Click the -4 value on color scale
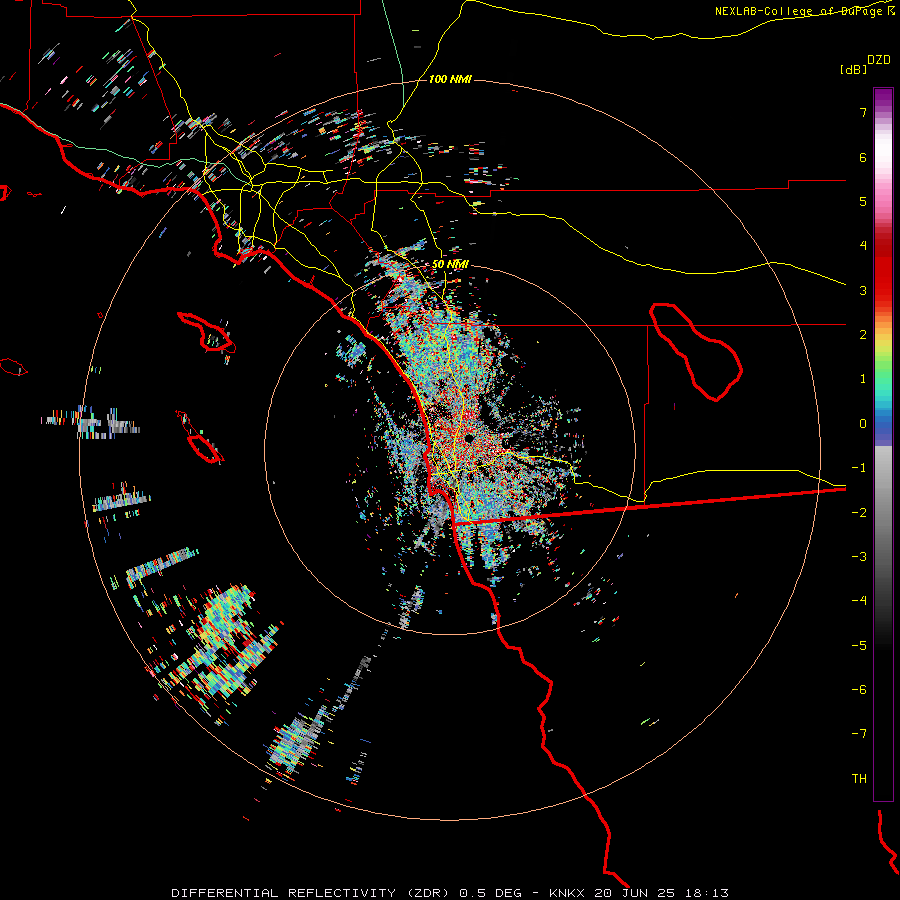 tap(859, 601)
